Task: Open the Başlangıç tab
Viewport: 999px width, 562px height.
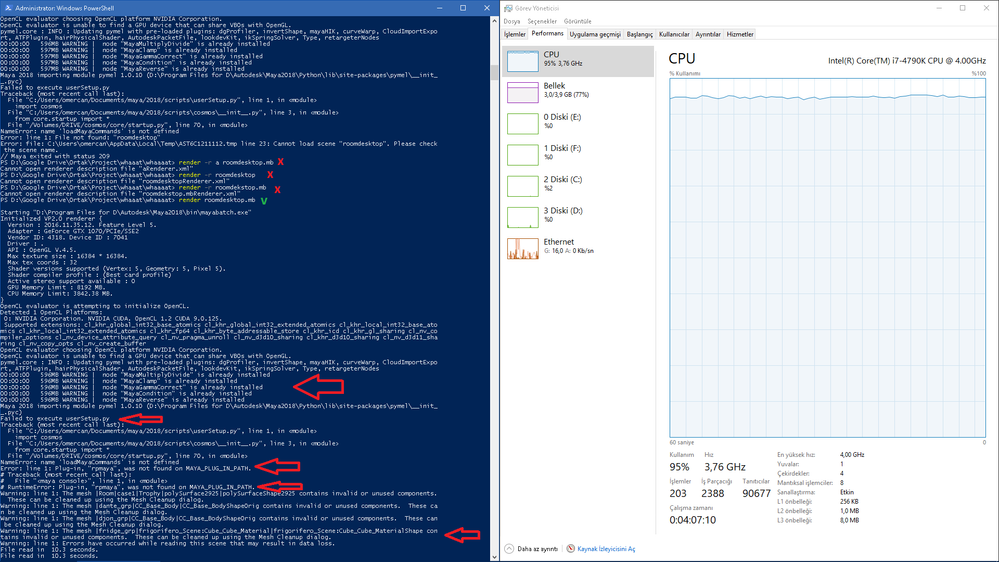Action: (x=640, y=34)
